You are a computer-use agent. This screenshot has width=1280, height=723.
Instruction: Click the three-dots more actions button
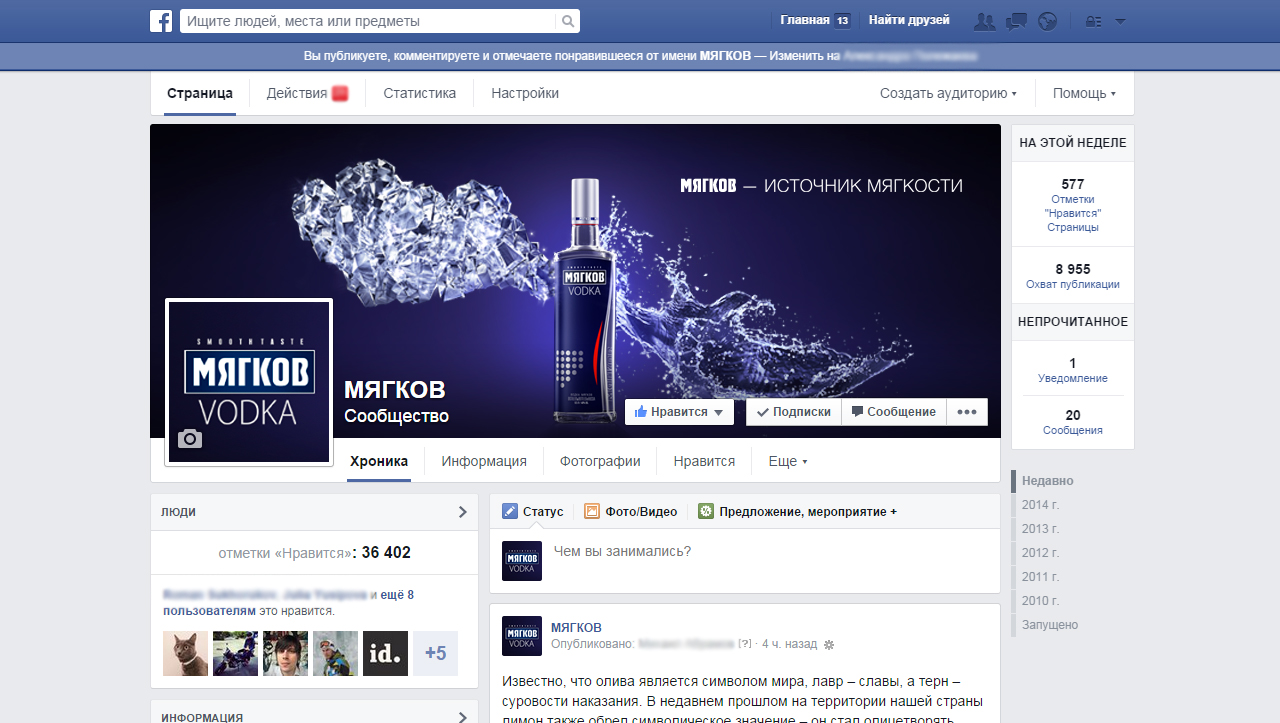click(967, 412)
